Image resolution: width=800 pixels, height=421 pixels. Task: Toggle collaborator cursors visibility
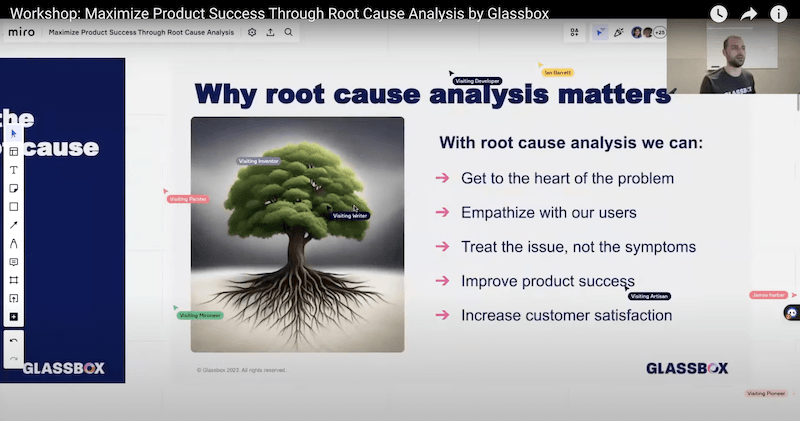pyautogui.click(x=600, y=32)
